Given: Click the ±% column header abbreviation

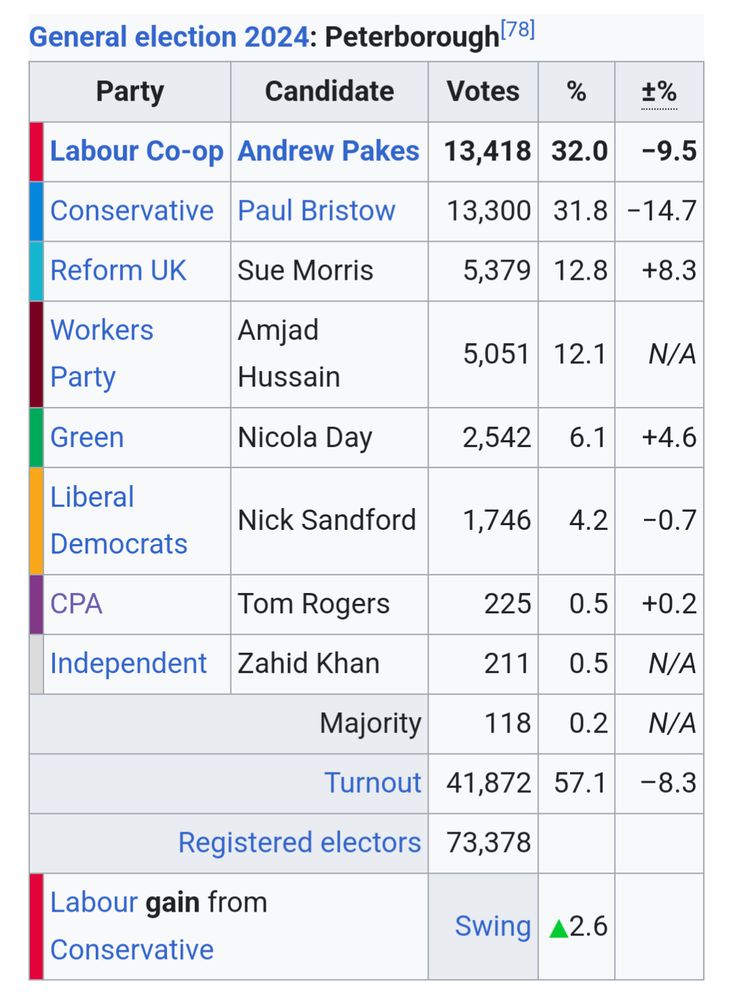Looking at the screenshot, I should click(658, 92).
